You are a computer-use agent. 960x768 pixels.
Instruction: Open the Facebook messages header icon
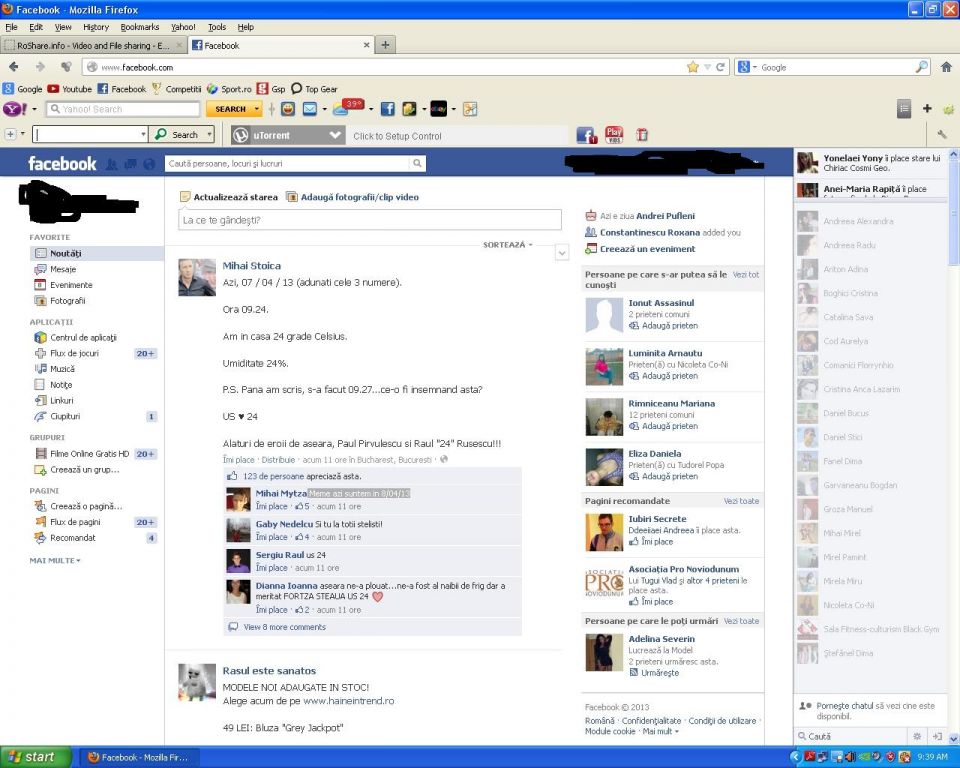tap(130, 164)
